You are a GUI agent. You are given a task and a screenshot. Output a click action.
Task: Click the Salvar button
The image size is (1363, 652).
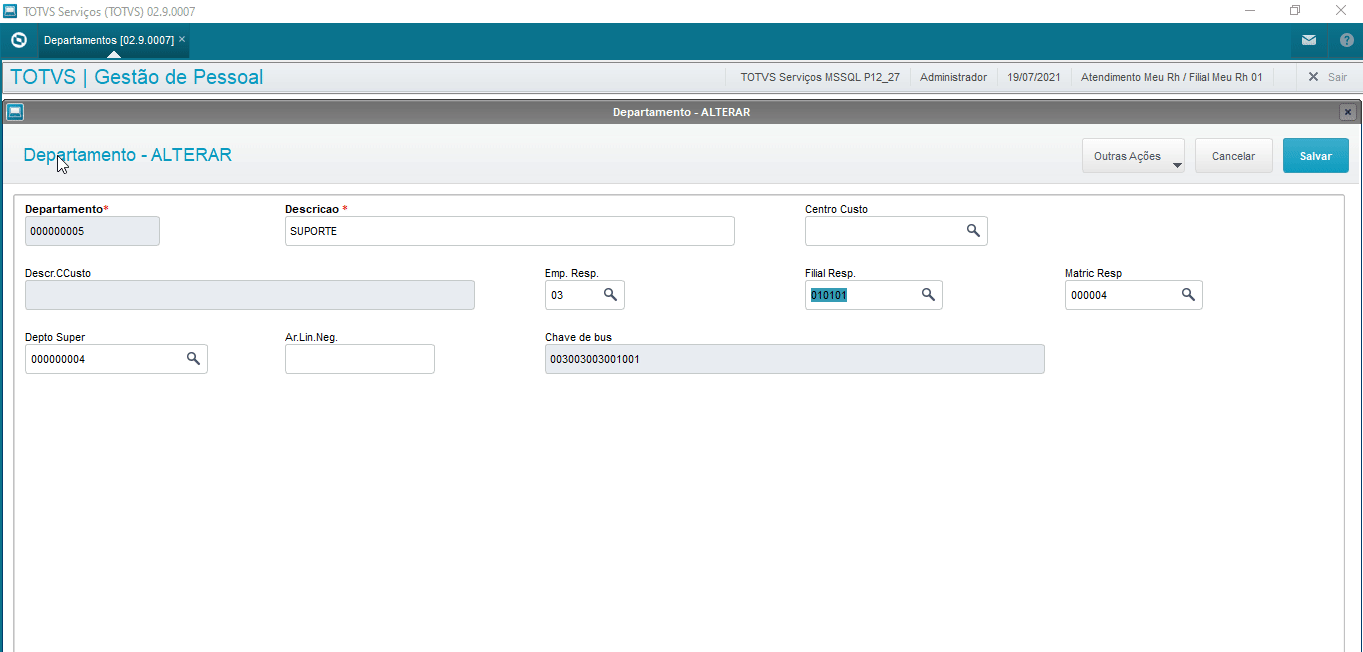1316,156
